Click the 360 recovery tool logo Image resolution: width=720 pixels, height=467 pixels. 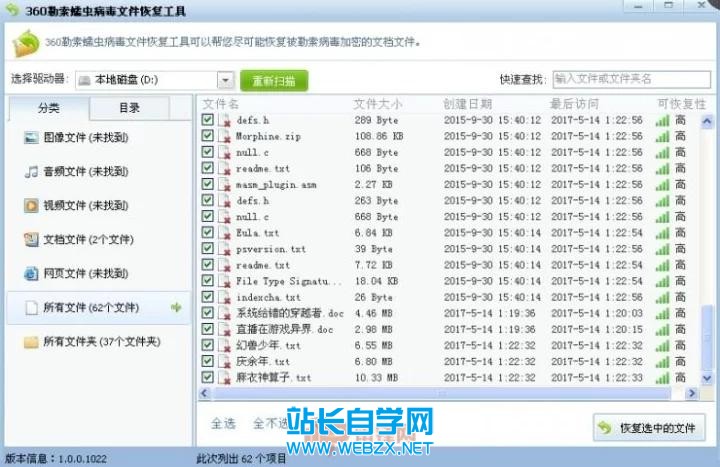[25, 43]
